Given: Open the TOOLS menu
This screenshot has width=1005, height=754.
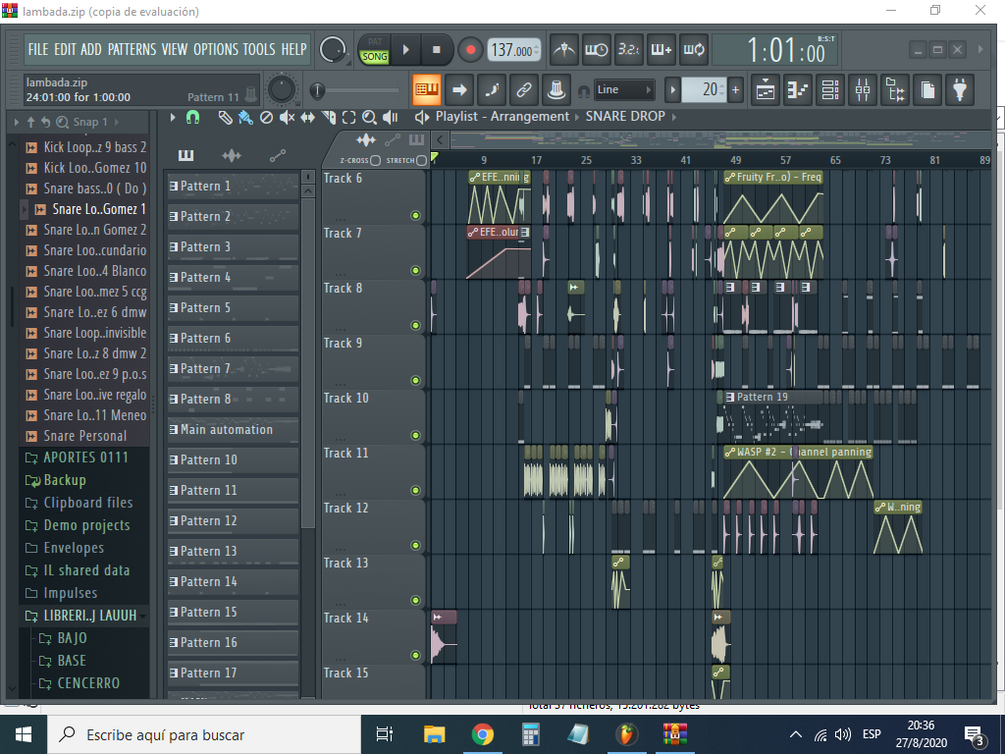Looking at the screenshot, I should click(x=259, y=49).
